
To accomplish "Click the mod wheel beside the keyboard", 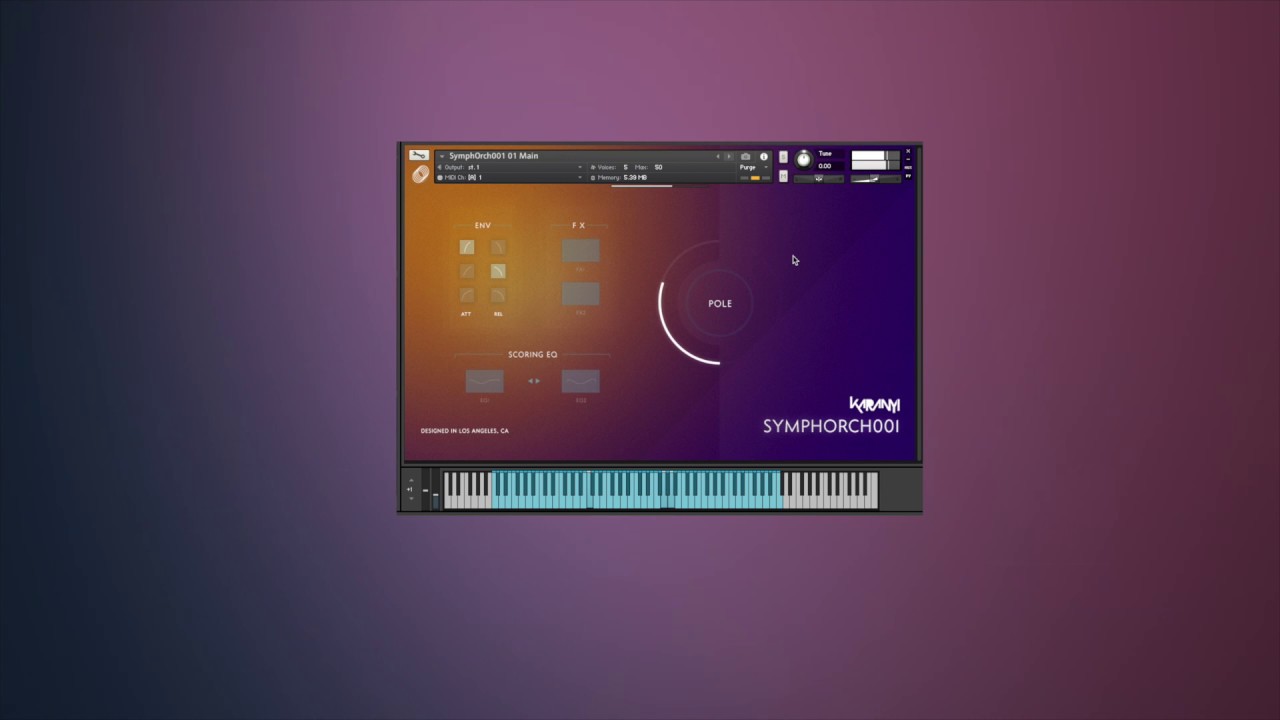I will click(x=436, y=490).
